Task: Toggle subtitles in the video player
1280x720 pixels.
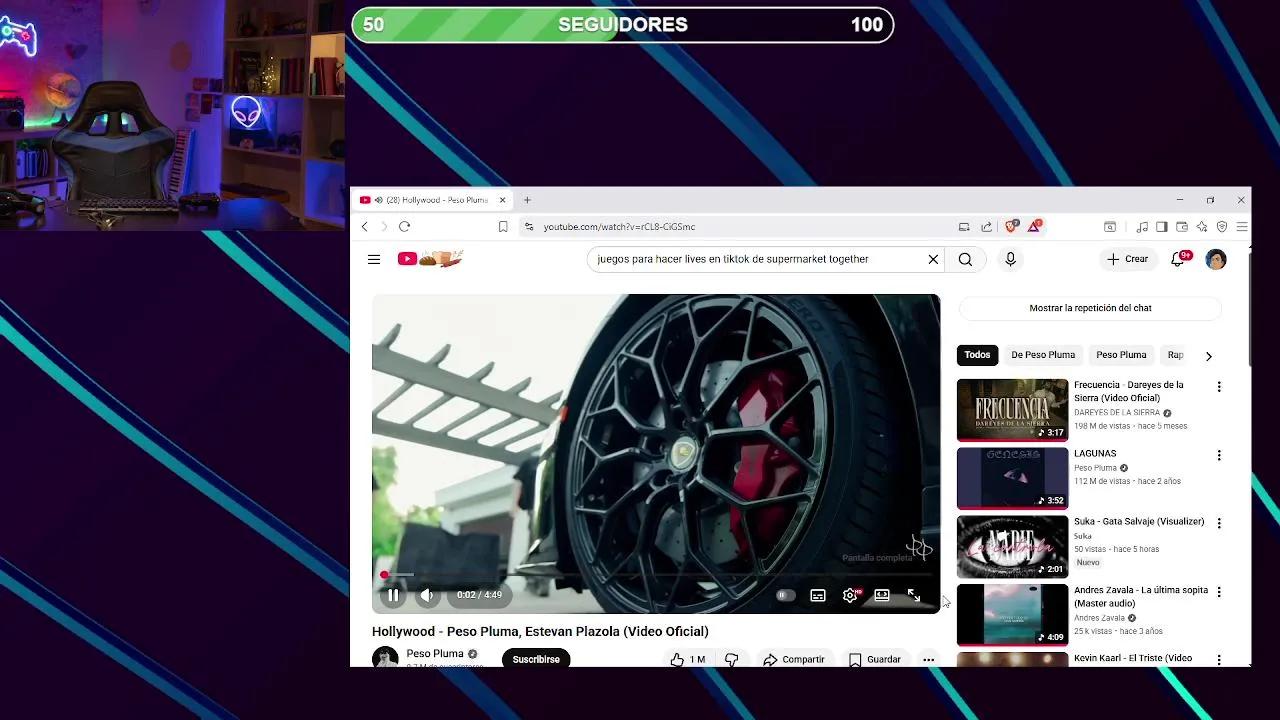Action: [x=818, y=595]
